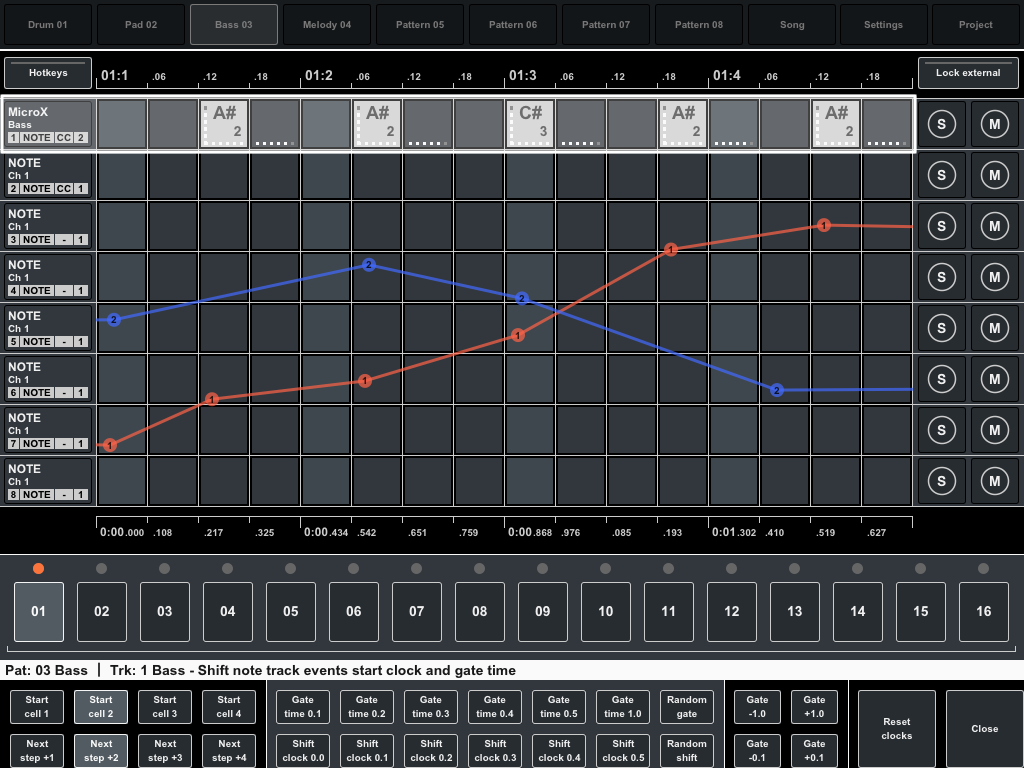The width and height of the screenshot is (1024, 768).
Task: Set Gate time 0.5 on events
Action: point(558,706)
